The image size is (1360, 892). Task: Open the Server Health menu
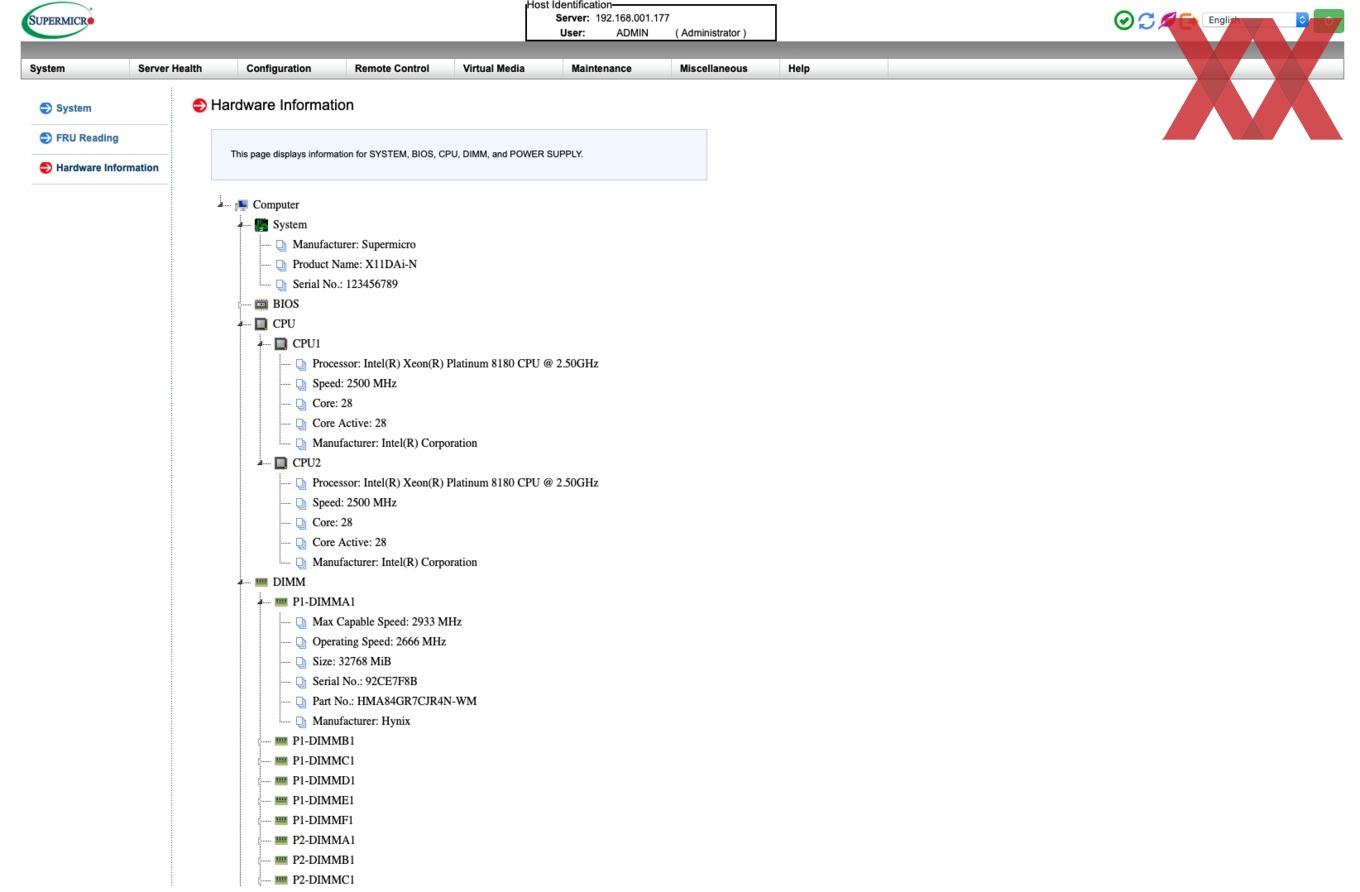point(183,69)
